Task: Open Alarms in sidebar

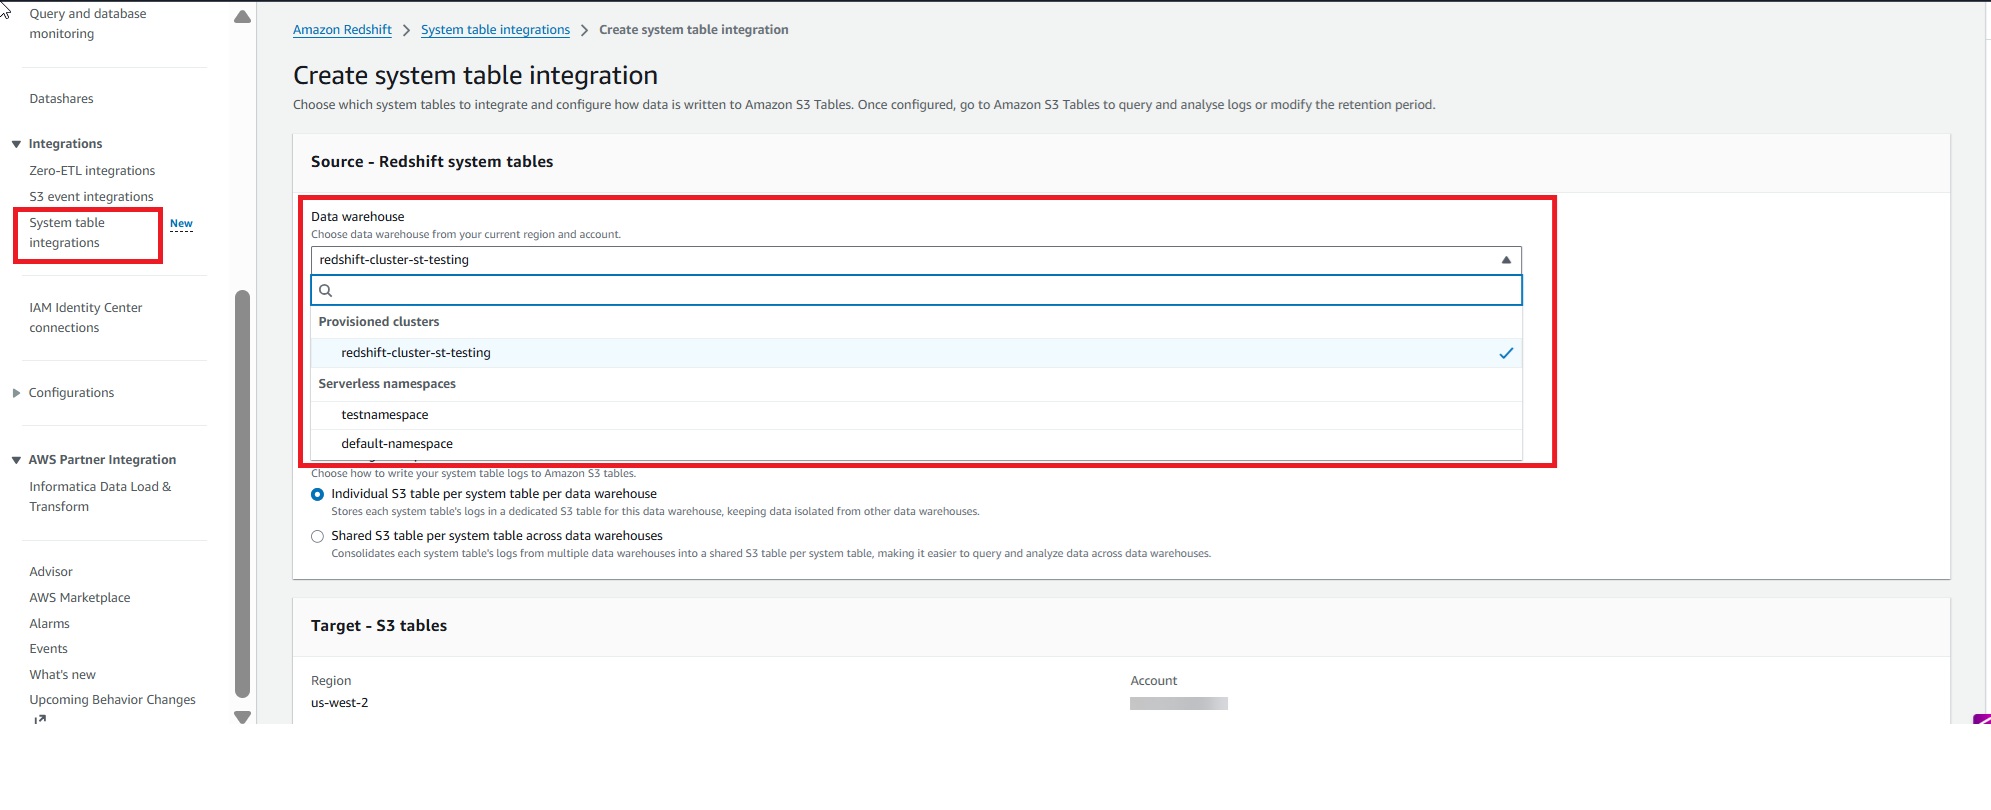Action: [49, 624]
